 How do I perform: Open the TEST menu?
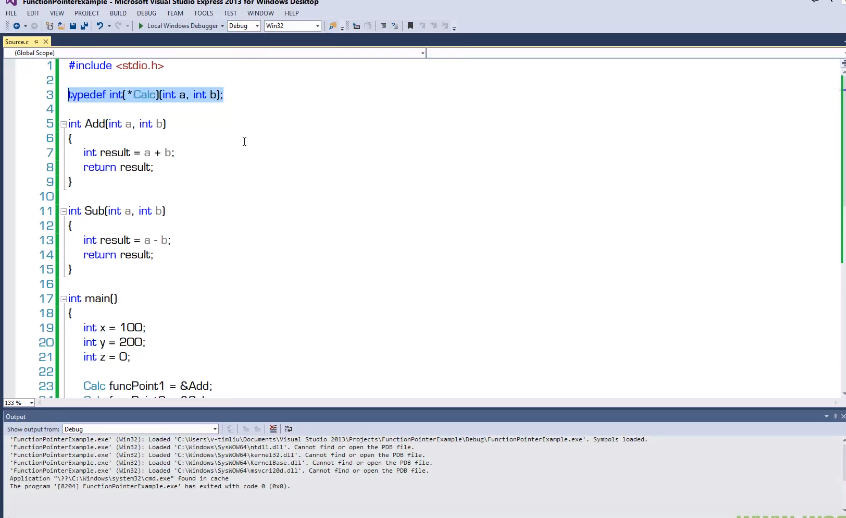[230, 13]
